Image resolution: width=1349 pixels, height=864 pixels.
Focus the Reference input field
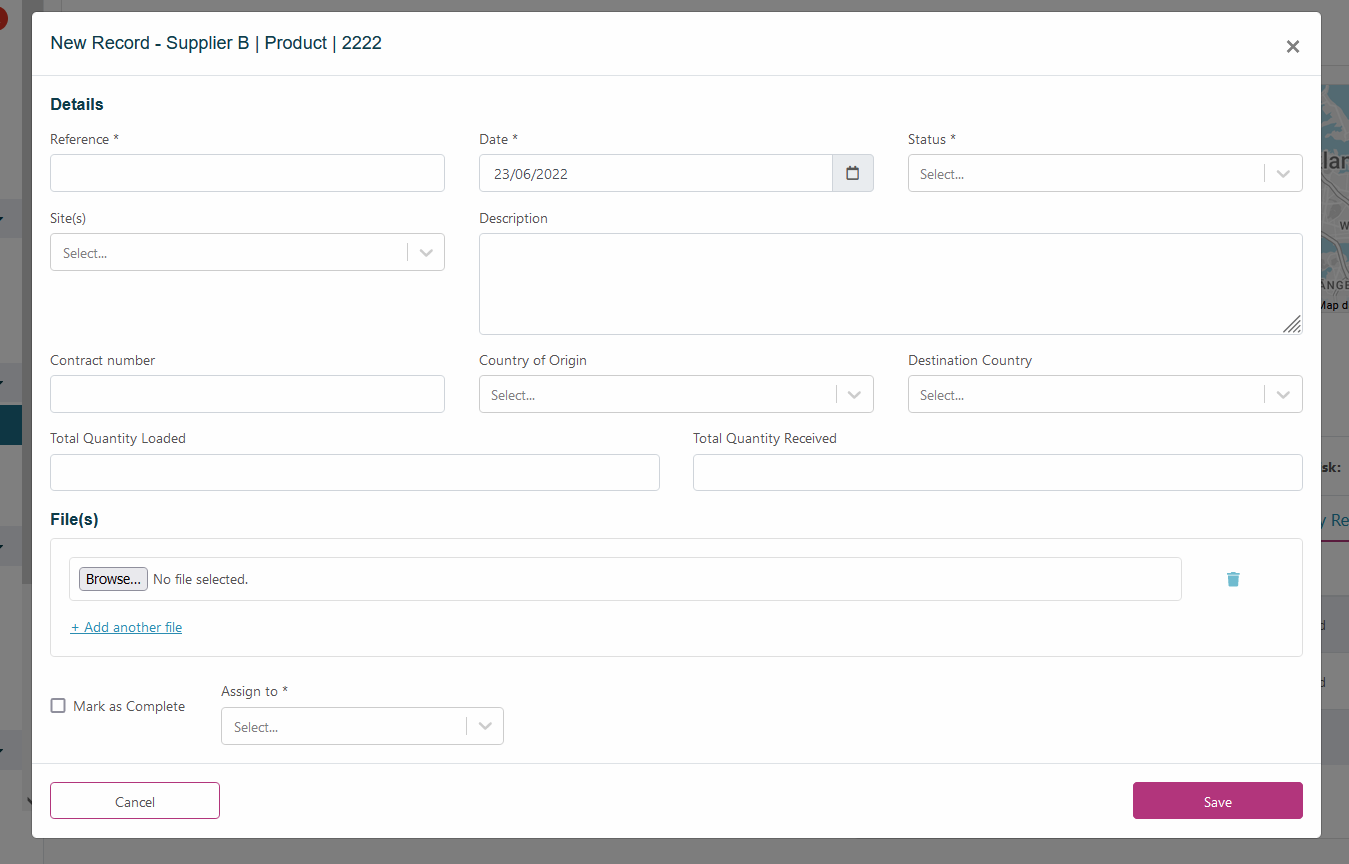(x=247, y=173)
